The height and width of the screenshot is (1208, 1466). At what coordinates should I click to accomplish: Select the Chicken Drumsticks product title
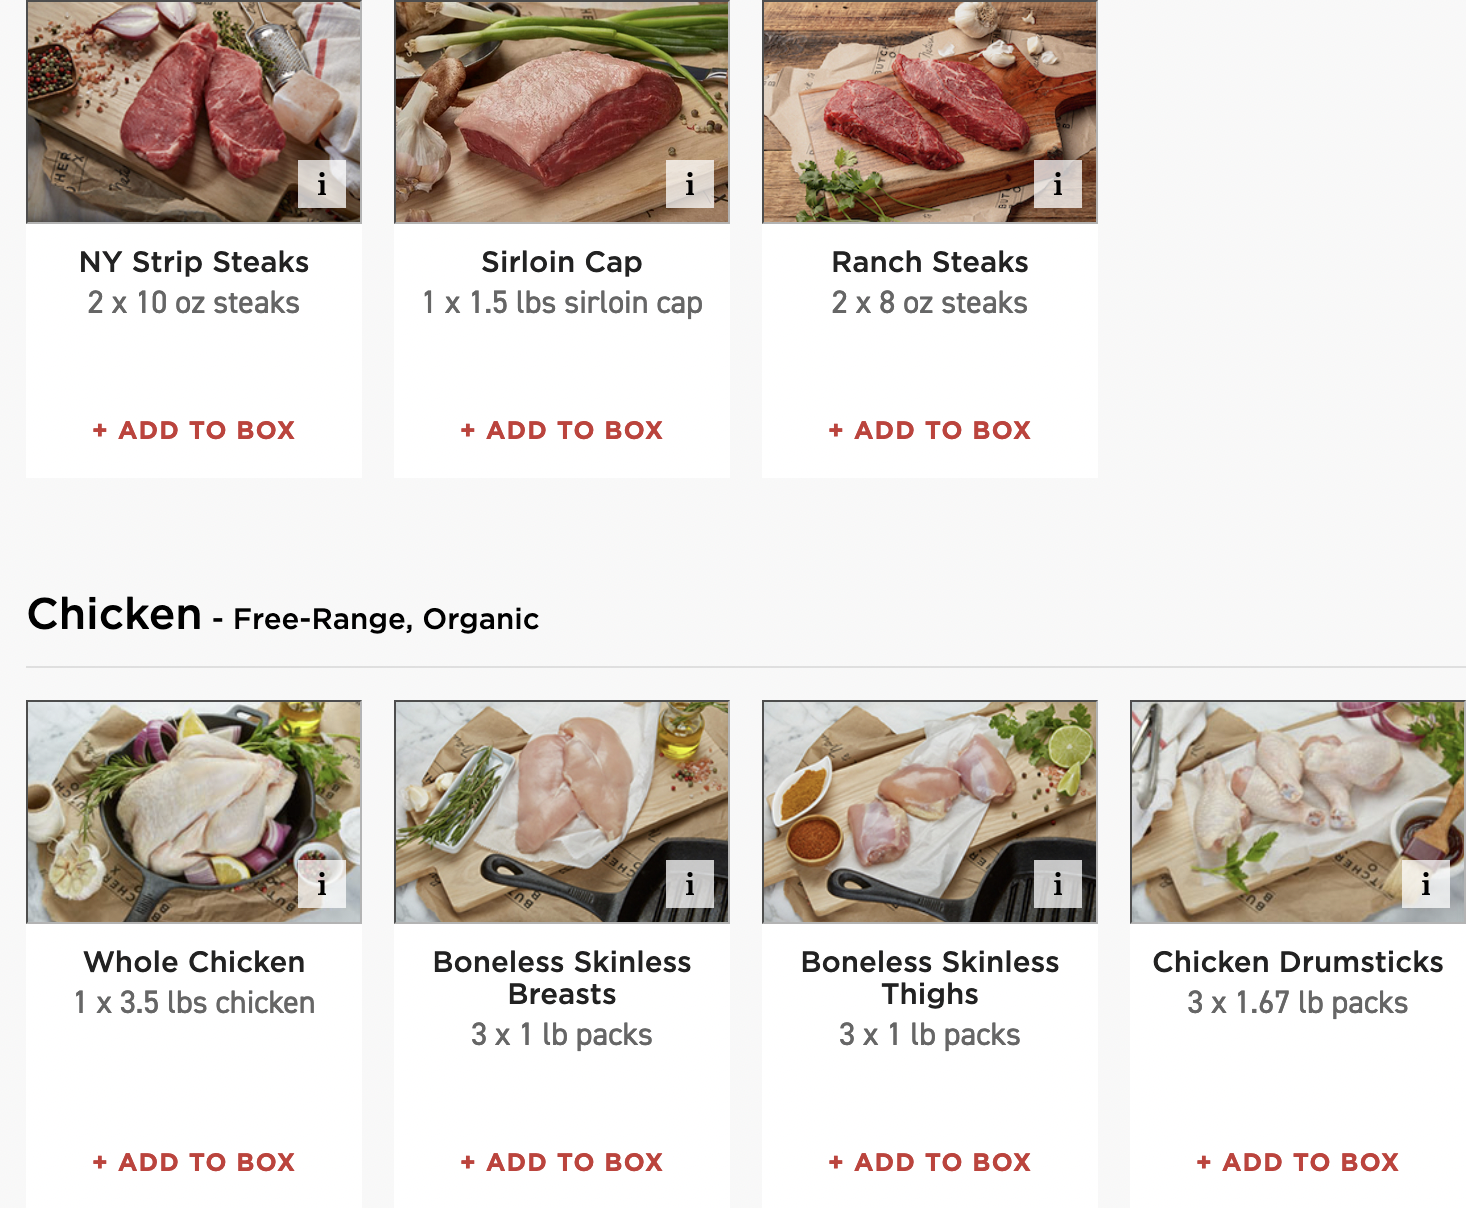(x=1297, y=962)
